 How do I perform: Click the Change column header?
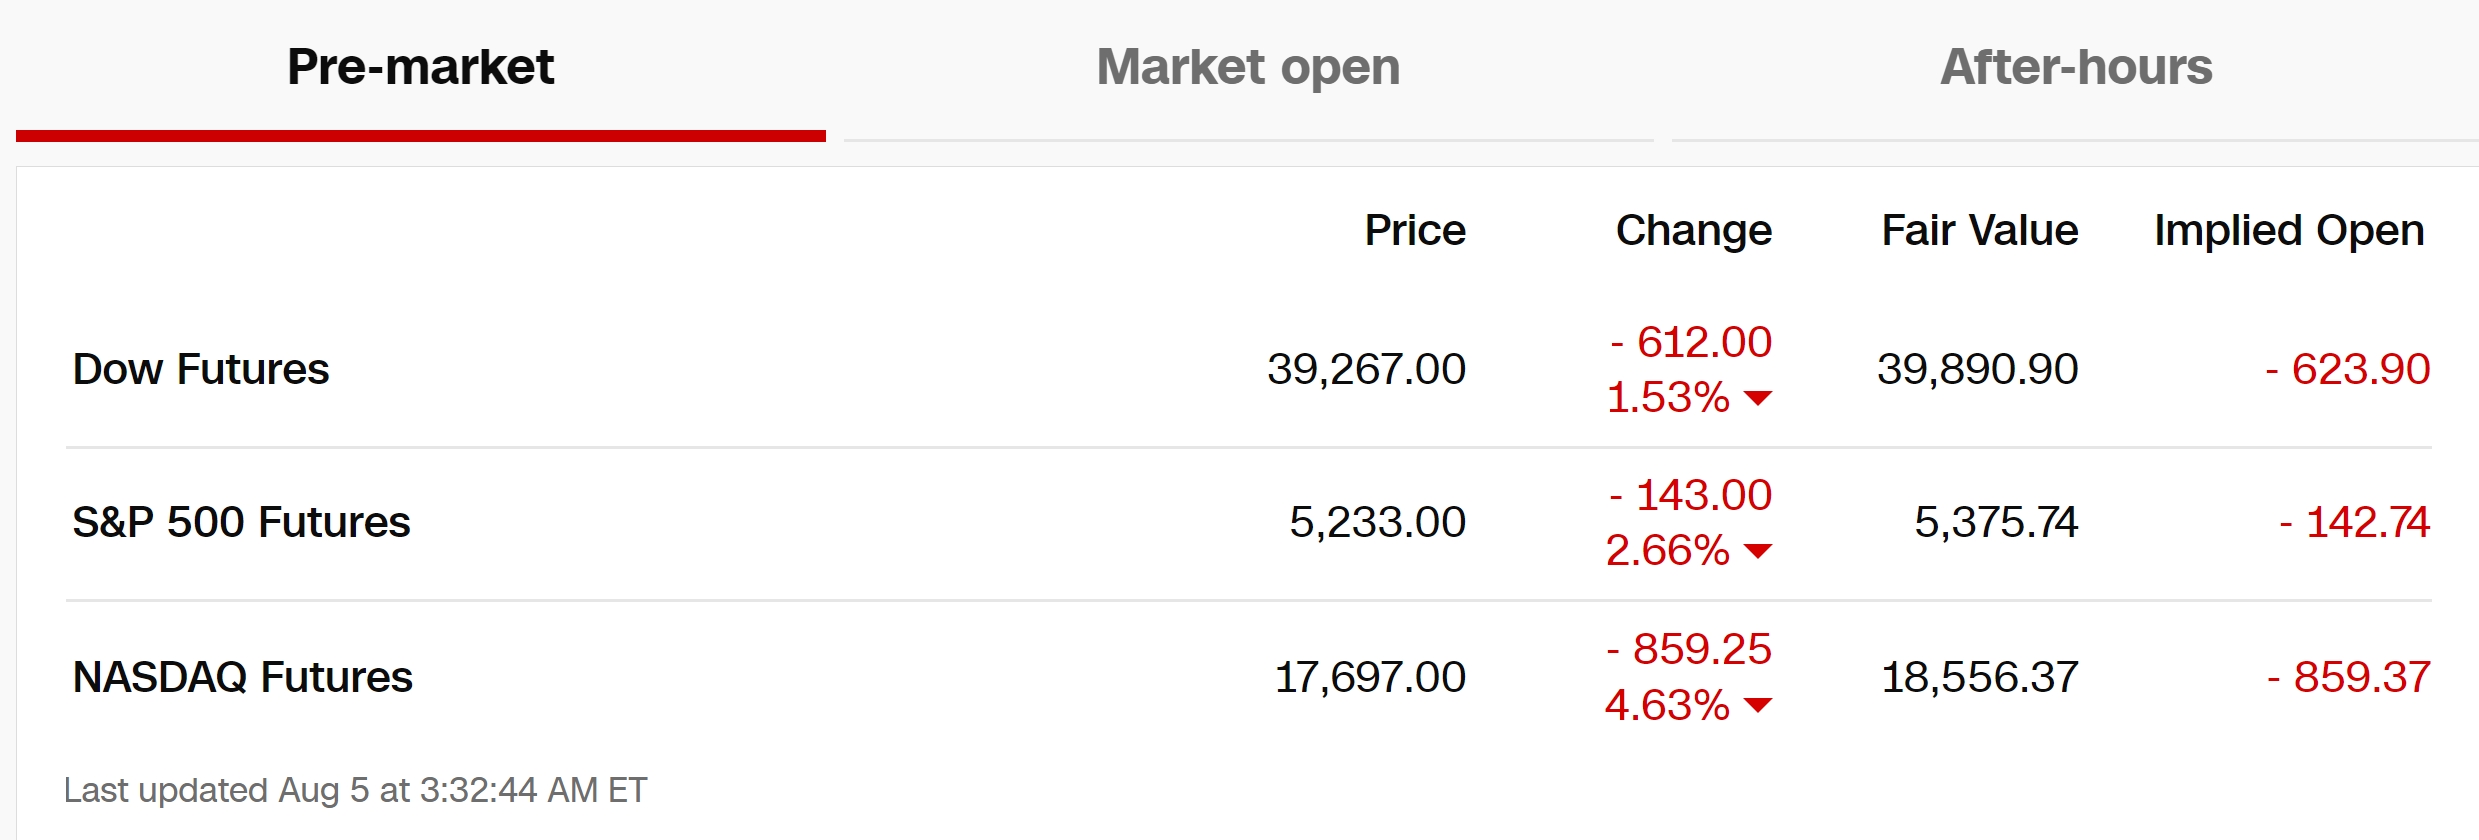tap(1694, 231)
